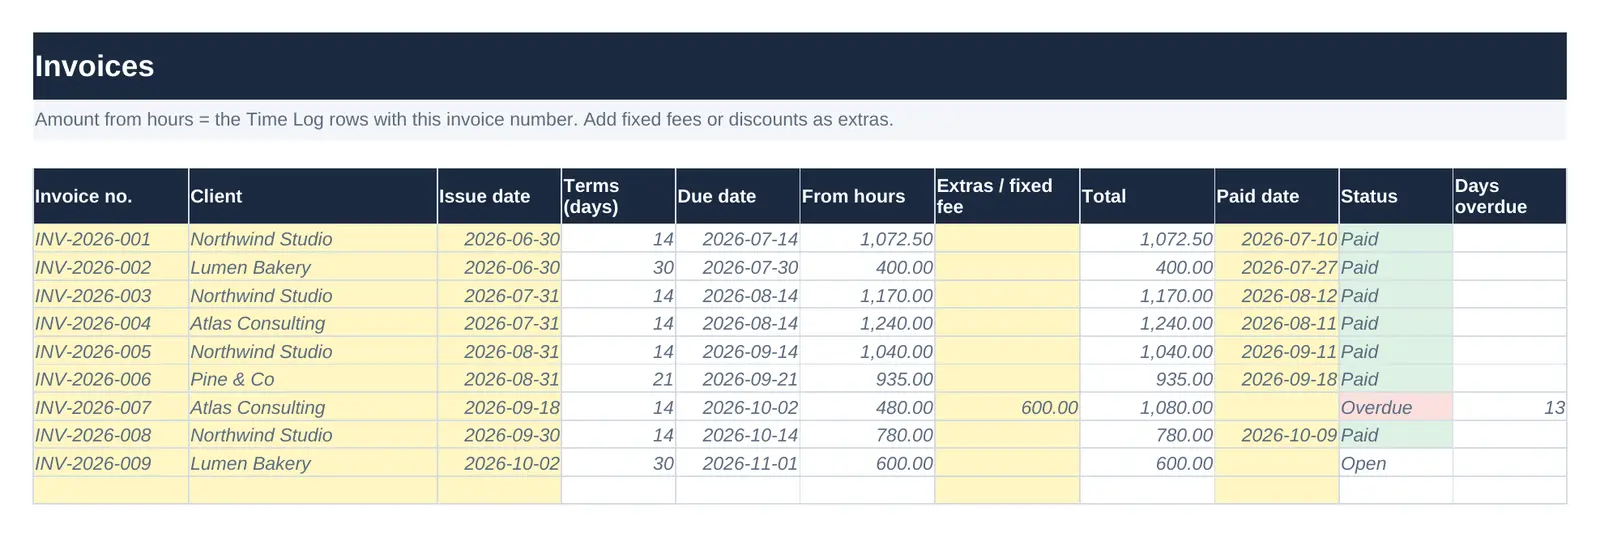Select the 'From hours' column header
The image size is (1600, 537).
pyautogui.click(x=867, y=196)
